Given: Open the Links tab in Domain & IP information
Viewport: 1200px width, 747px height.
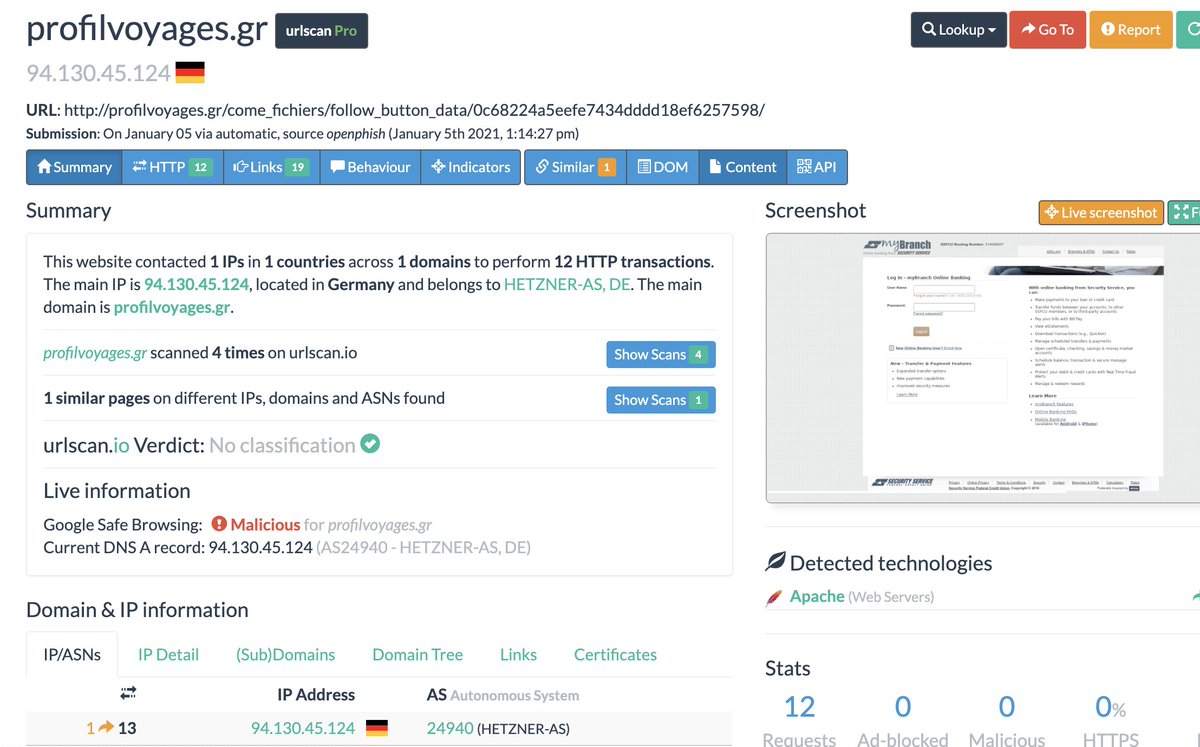Looking at the screenshot, I should (518, 654).
